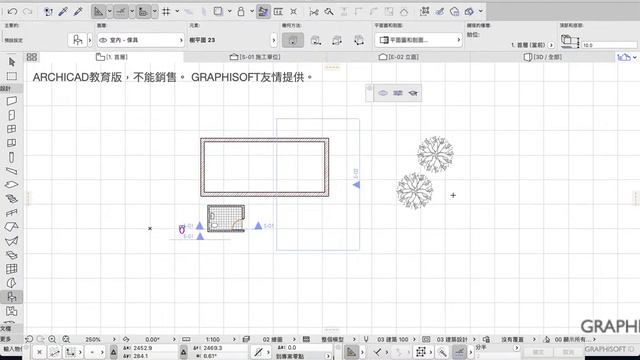Image resolution: width=640 pixels, height=360 pixels.
Task: Select the Column tool in toolbox
Action: click(11, 157)
